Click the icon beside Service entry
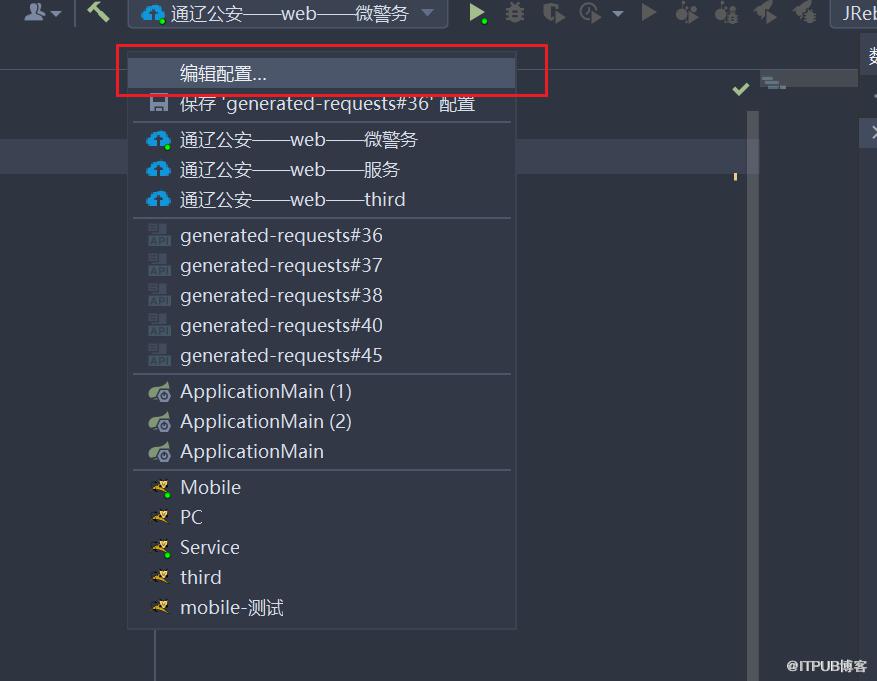This screenshot has width=877, height=681. coord(161,548)
